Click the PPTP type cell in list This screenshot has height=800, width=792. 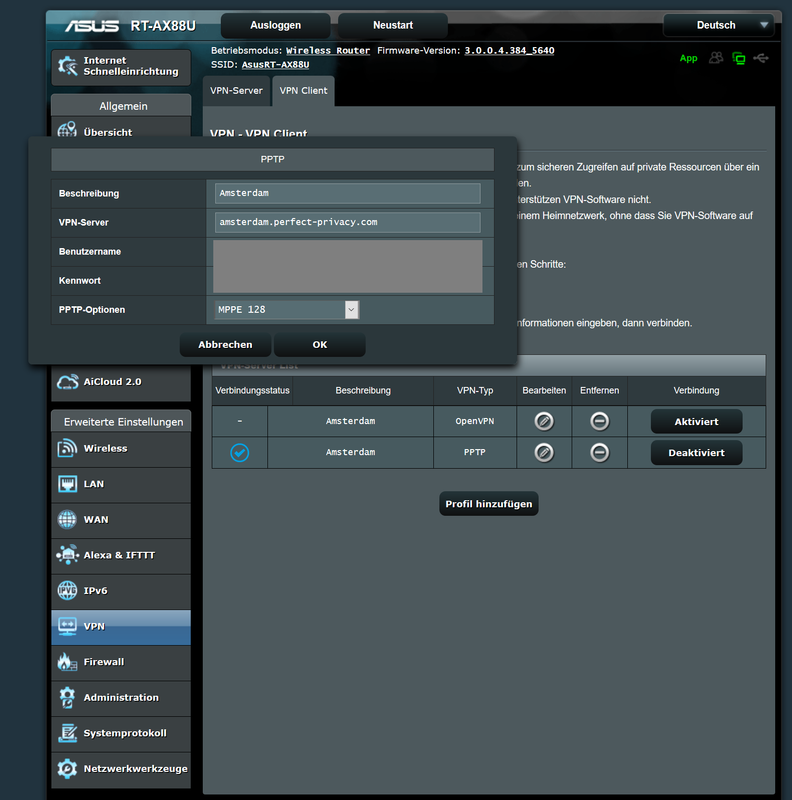click(475, 453)
